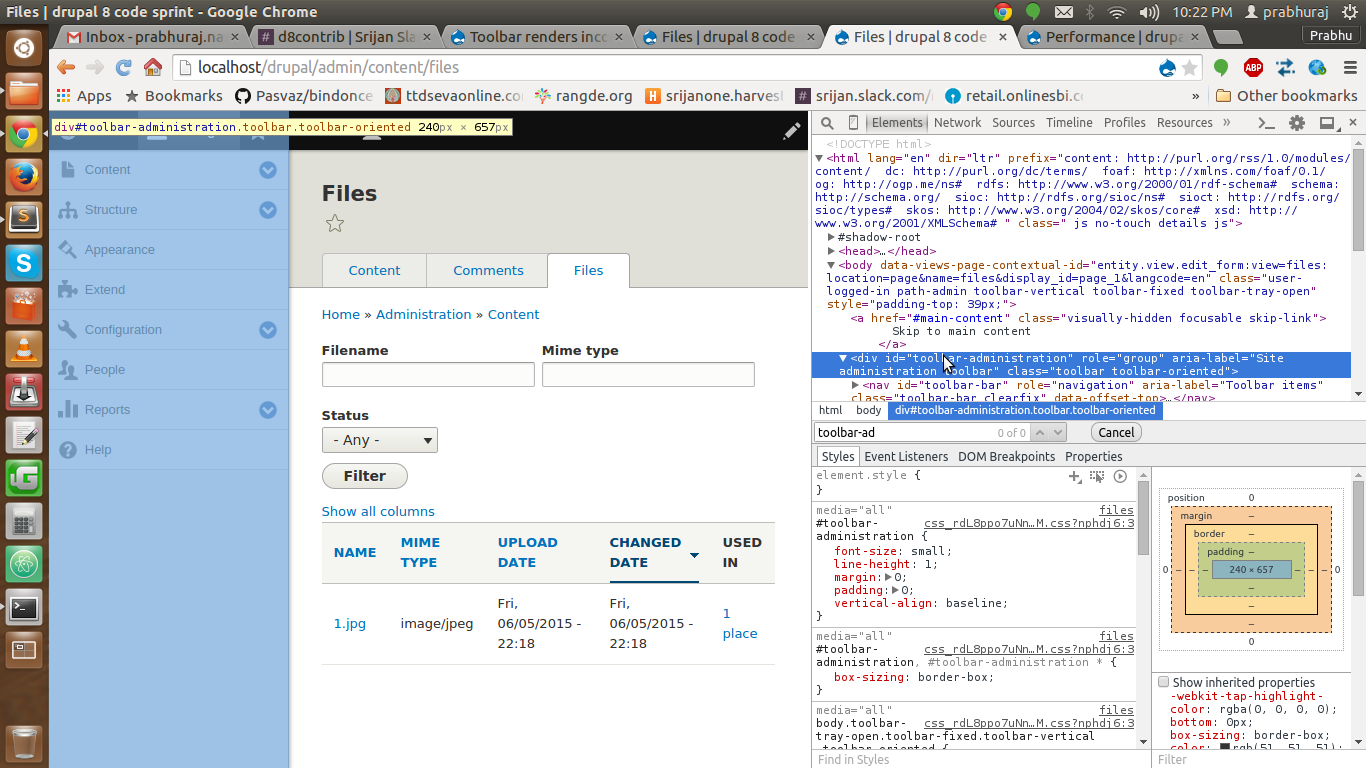This screenshot has width=1366, height=768.
Task: Expand the head element node
Action: (832, 251)
